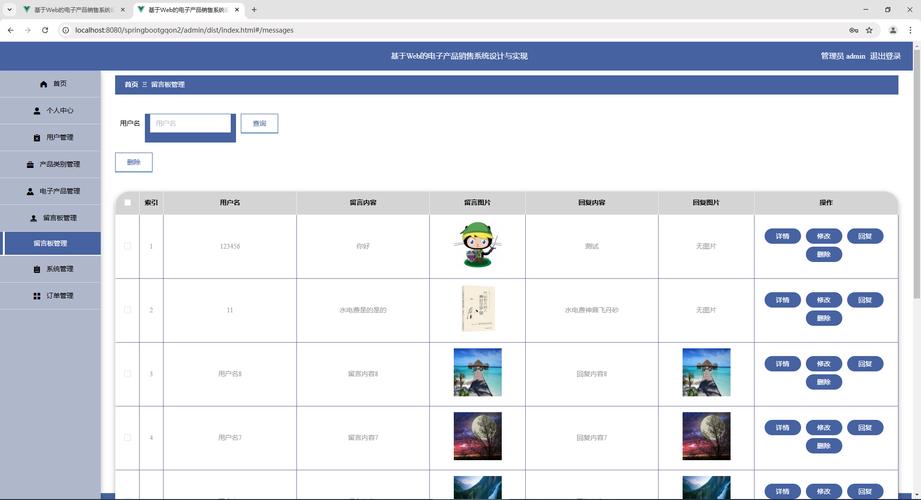Viewport: 921px width, 500px height.
Task: Click 修改 for user 11
Action: pos(823,300)
